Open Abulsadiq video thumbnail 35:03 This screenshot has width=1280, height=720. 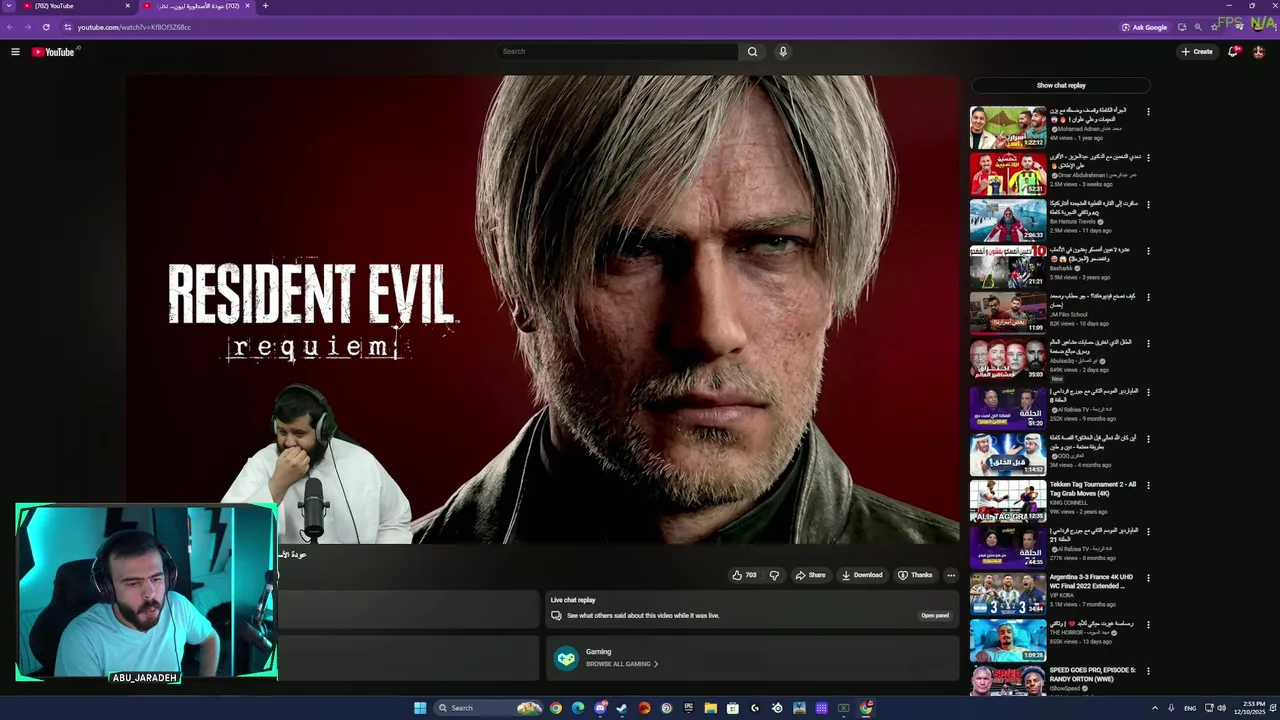tap(1008, 361)
